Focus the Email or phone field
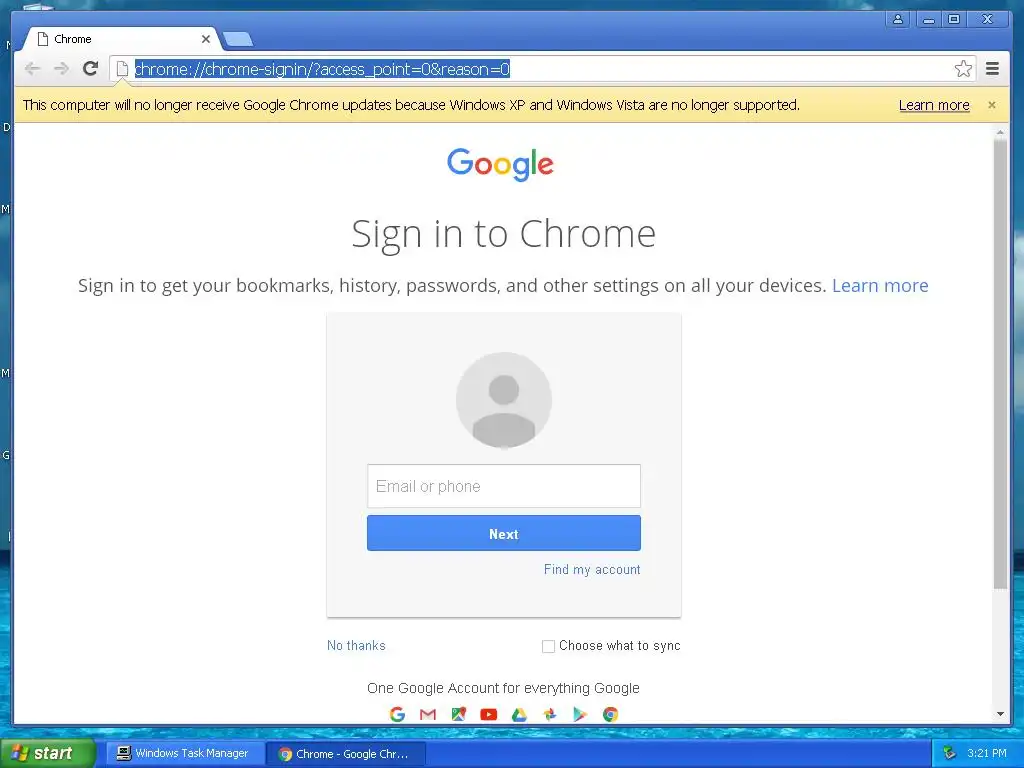Viewport: 1024px width, 768px height. click(x=504, y=486)
